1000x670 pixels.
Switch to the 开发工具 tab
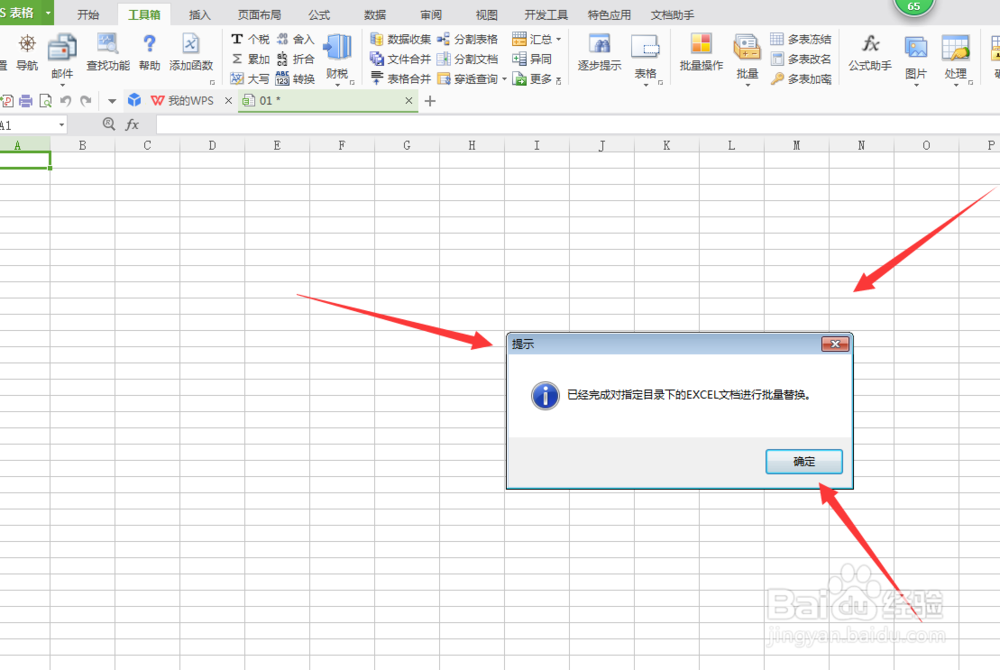546,14
